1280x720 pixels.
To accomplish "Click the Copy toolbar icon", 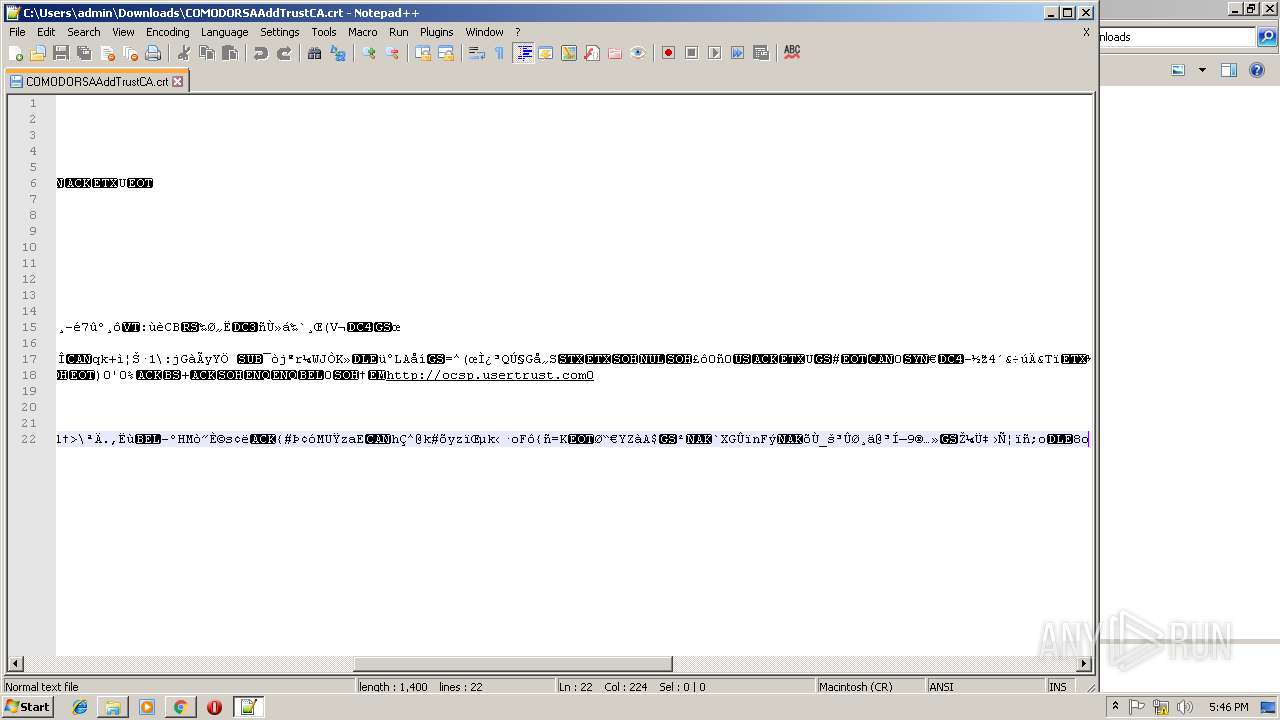I will pyautogui.click(x=207, y=53).
